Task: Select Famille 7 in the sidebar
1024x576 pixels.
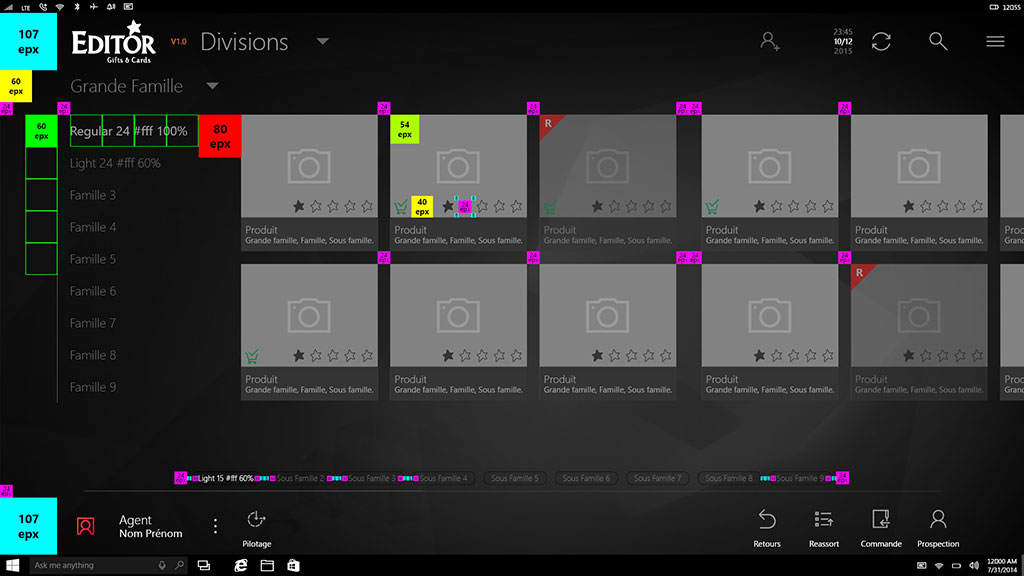Action: (93, 323)
